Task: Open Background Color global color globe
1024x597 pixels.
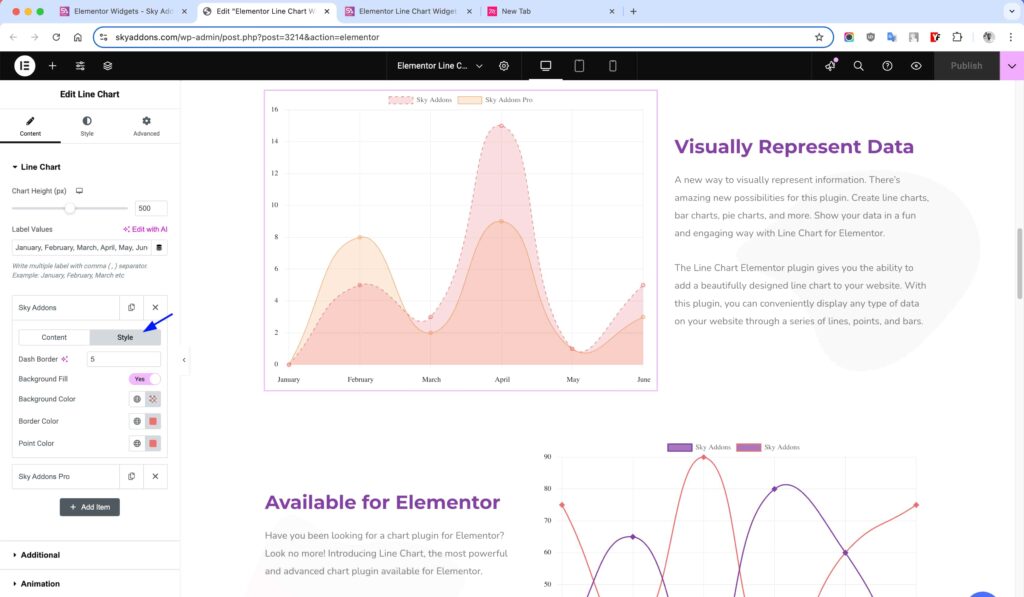Action: click(x=137, y=399)
